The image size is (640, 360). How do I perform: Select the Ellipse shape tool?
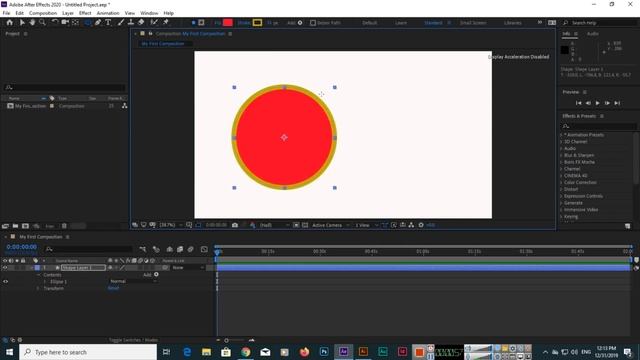coord(87,22)
